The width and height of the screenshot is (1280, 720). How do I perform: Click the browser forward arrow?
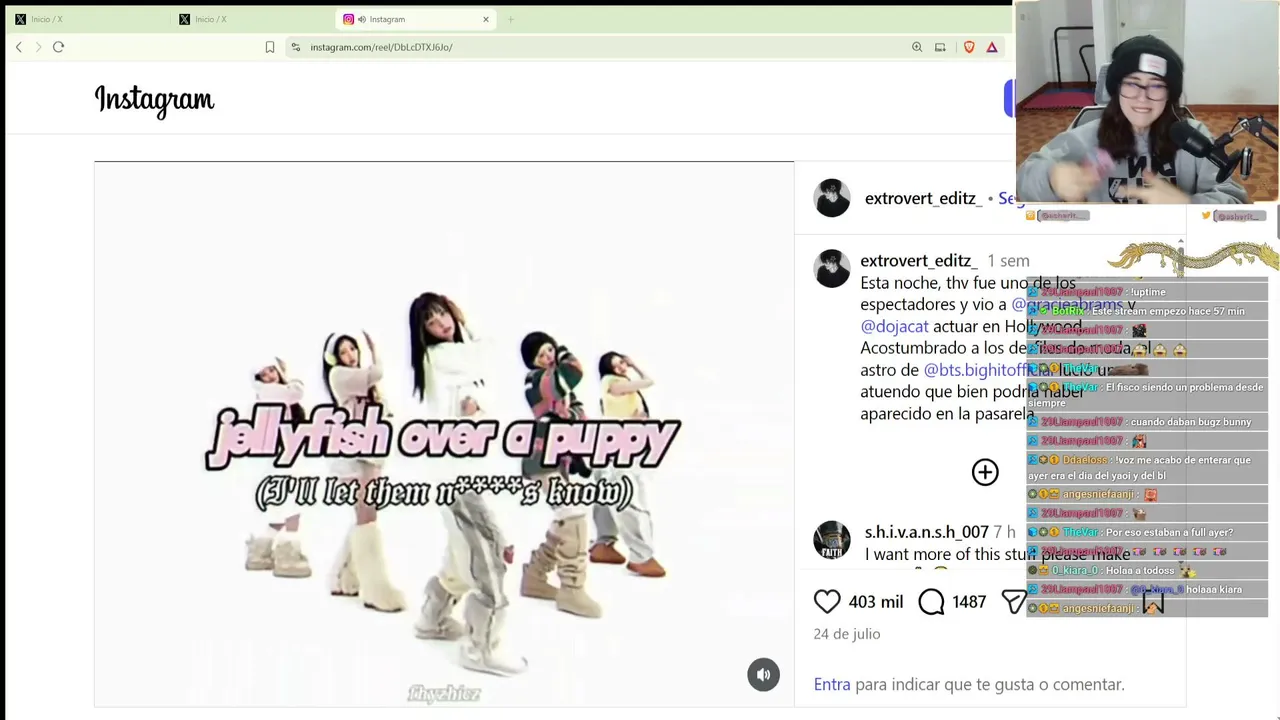click(x=38, y=47)
